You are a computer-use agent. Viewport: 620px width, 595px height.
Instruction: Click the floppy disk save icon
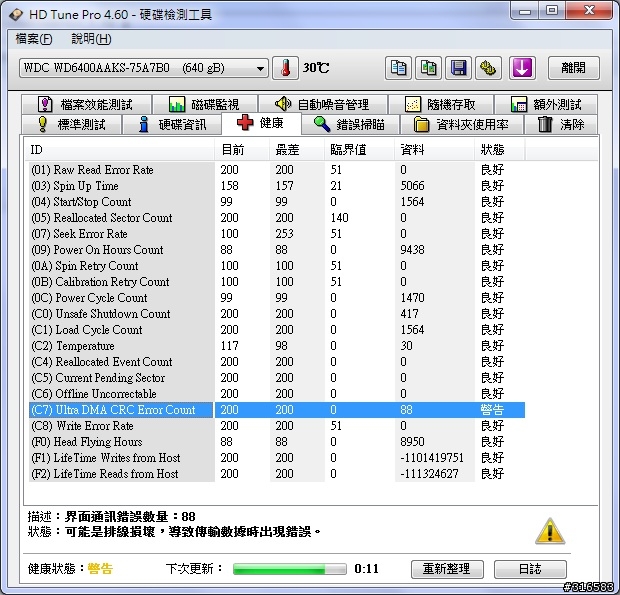click(458, 68)
